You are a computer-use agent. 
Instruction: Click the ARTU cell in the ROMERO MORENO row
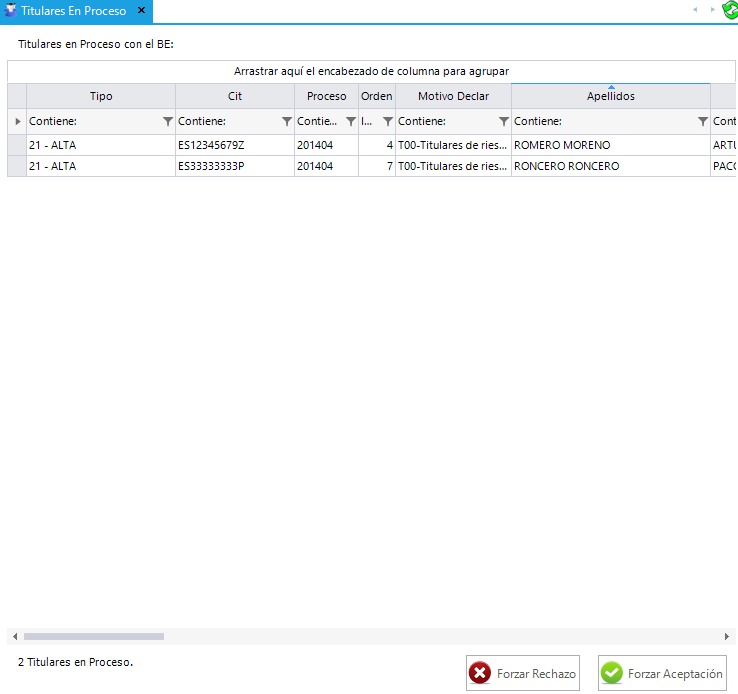pyautogui.click(x=724, y=145)
